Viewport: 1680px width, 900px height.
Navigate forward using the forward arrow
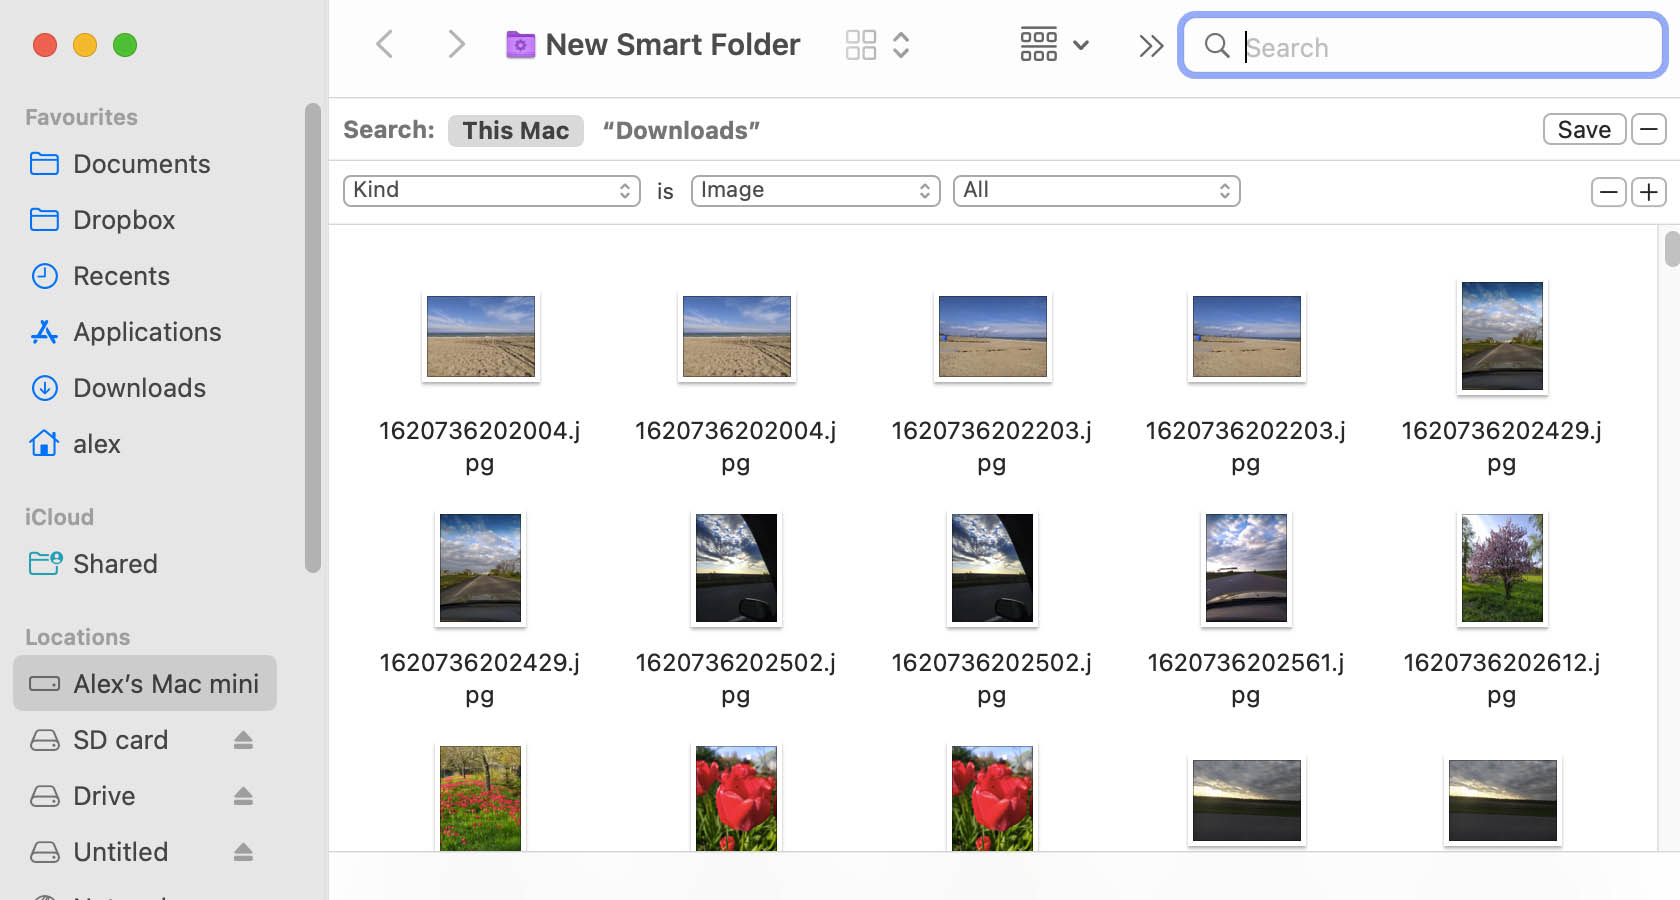click(456, 44)
